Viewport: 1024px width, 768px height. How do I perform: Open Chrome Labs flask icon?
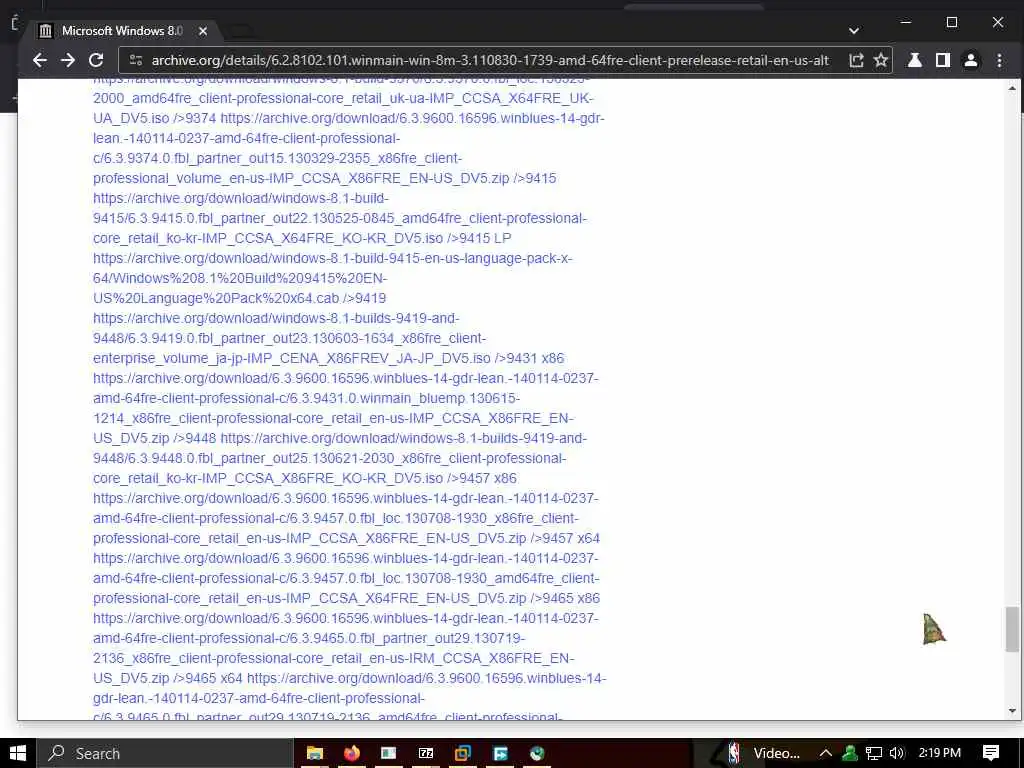915,61
